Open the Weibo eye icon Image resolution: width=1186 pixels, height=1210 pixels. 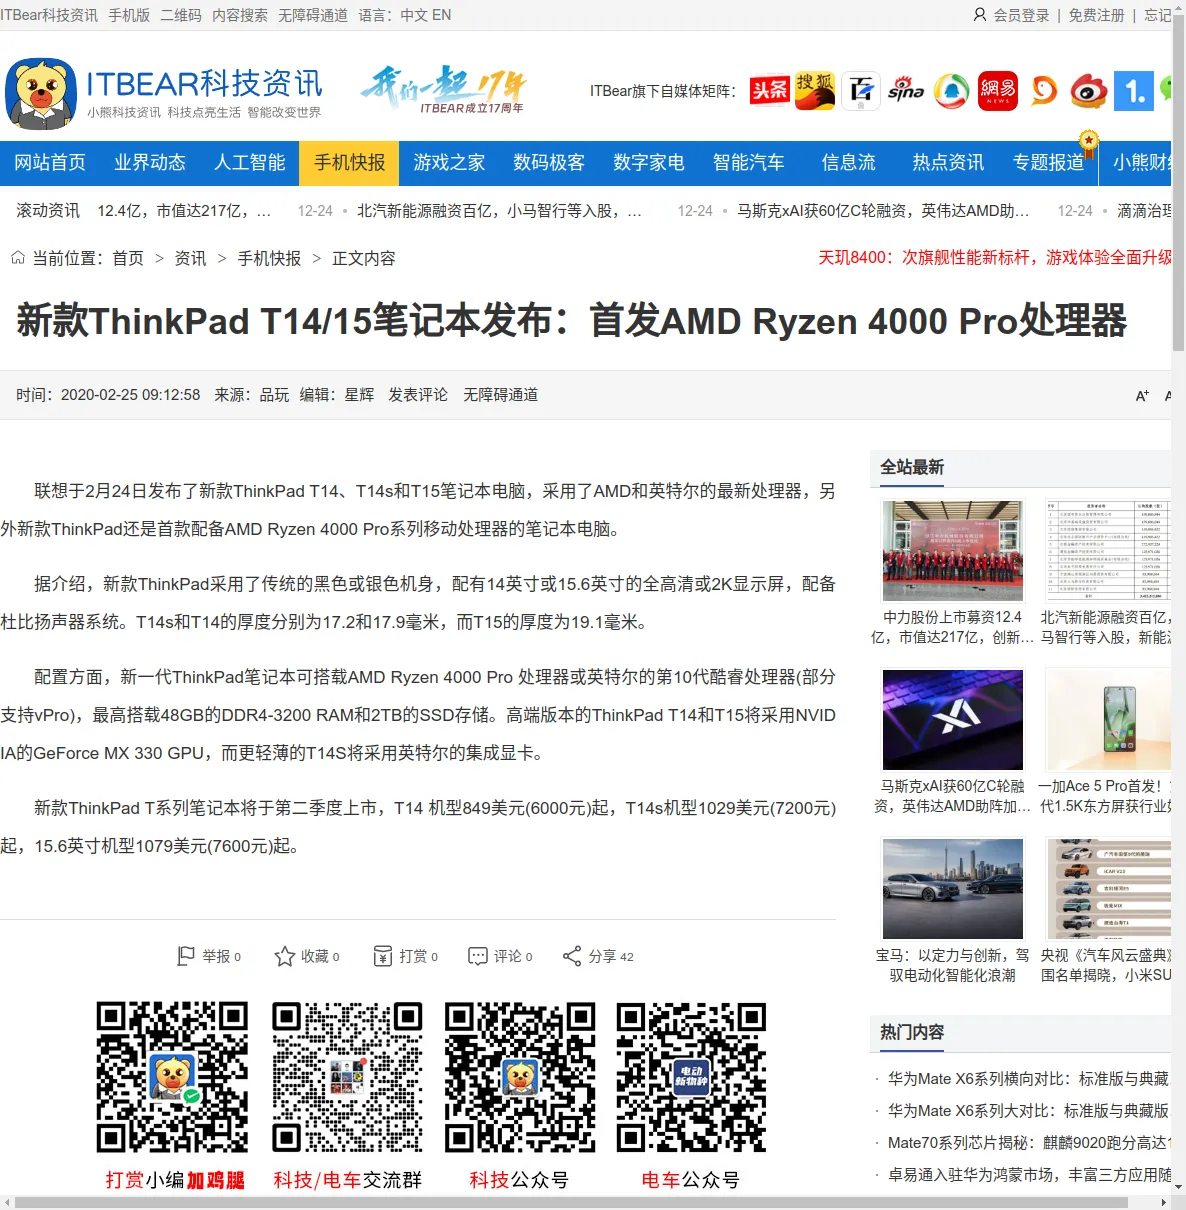pyautogui.click(x=1089, y=91)
